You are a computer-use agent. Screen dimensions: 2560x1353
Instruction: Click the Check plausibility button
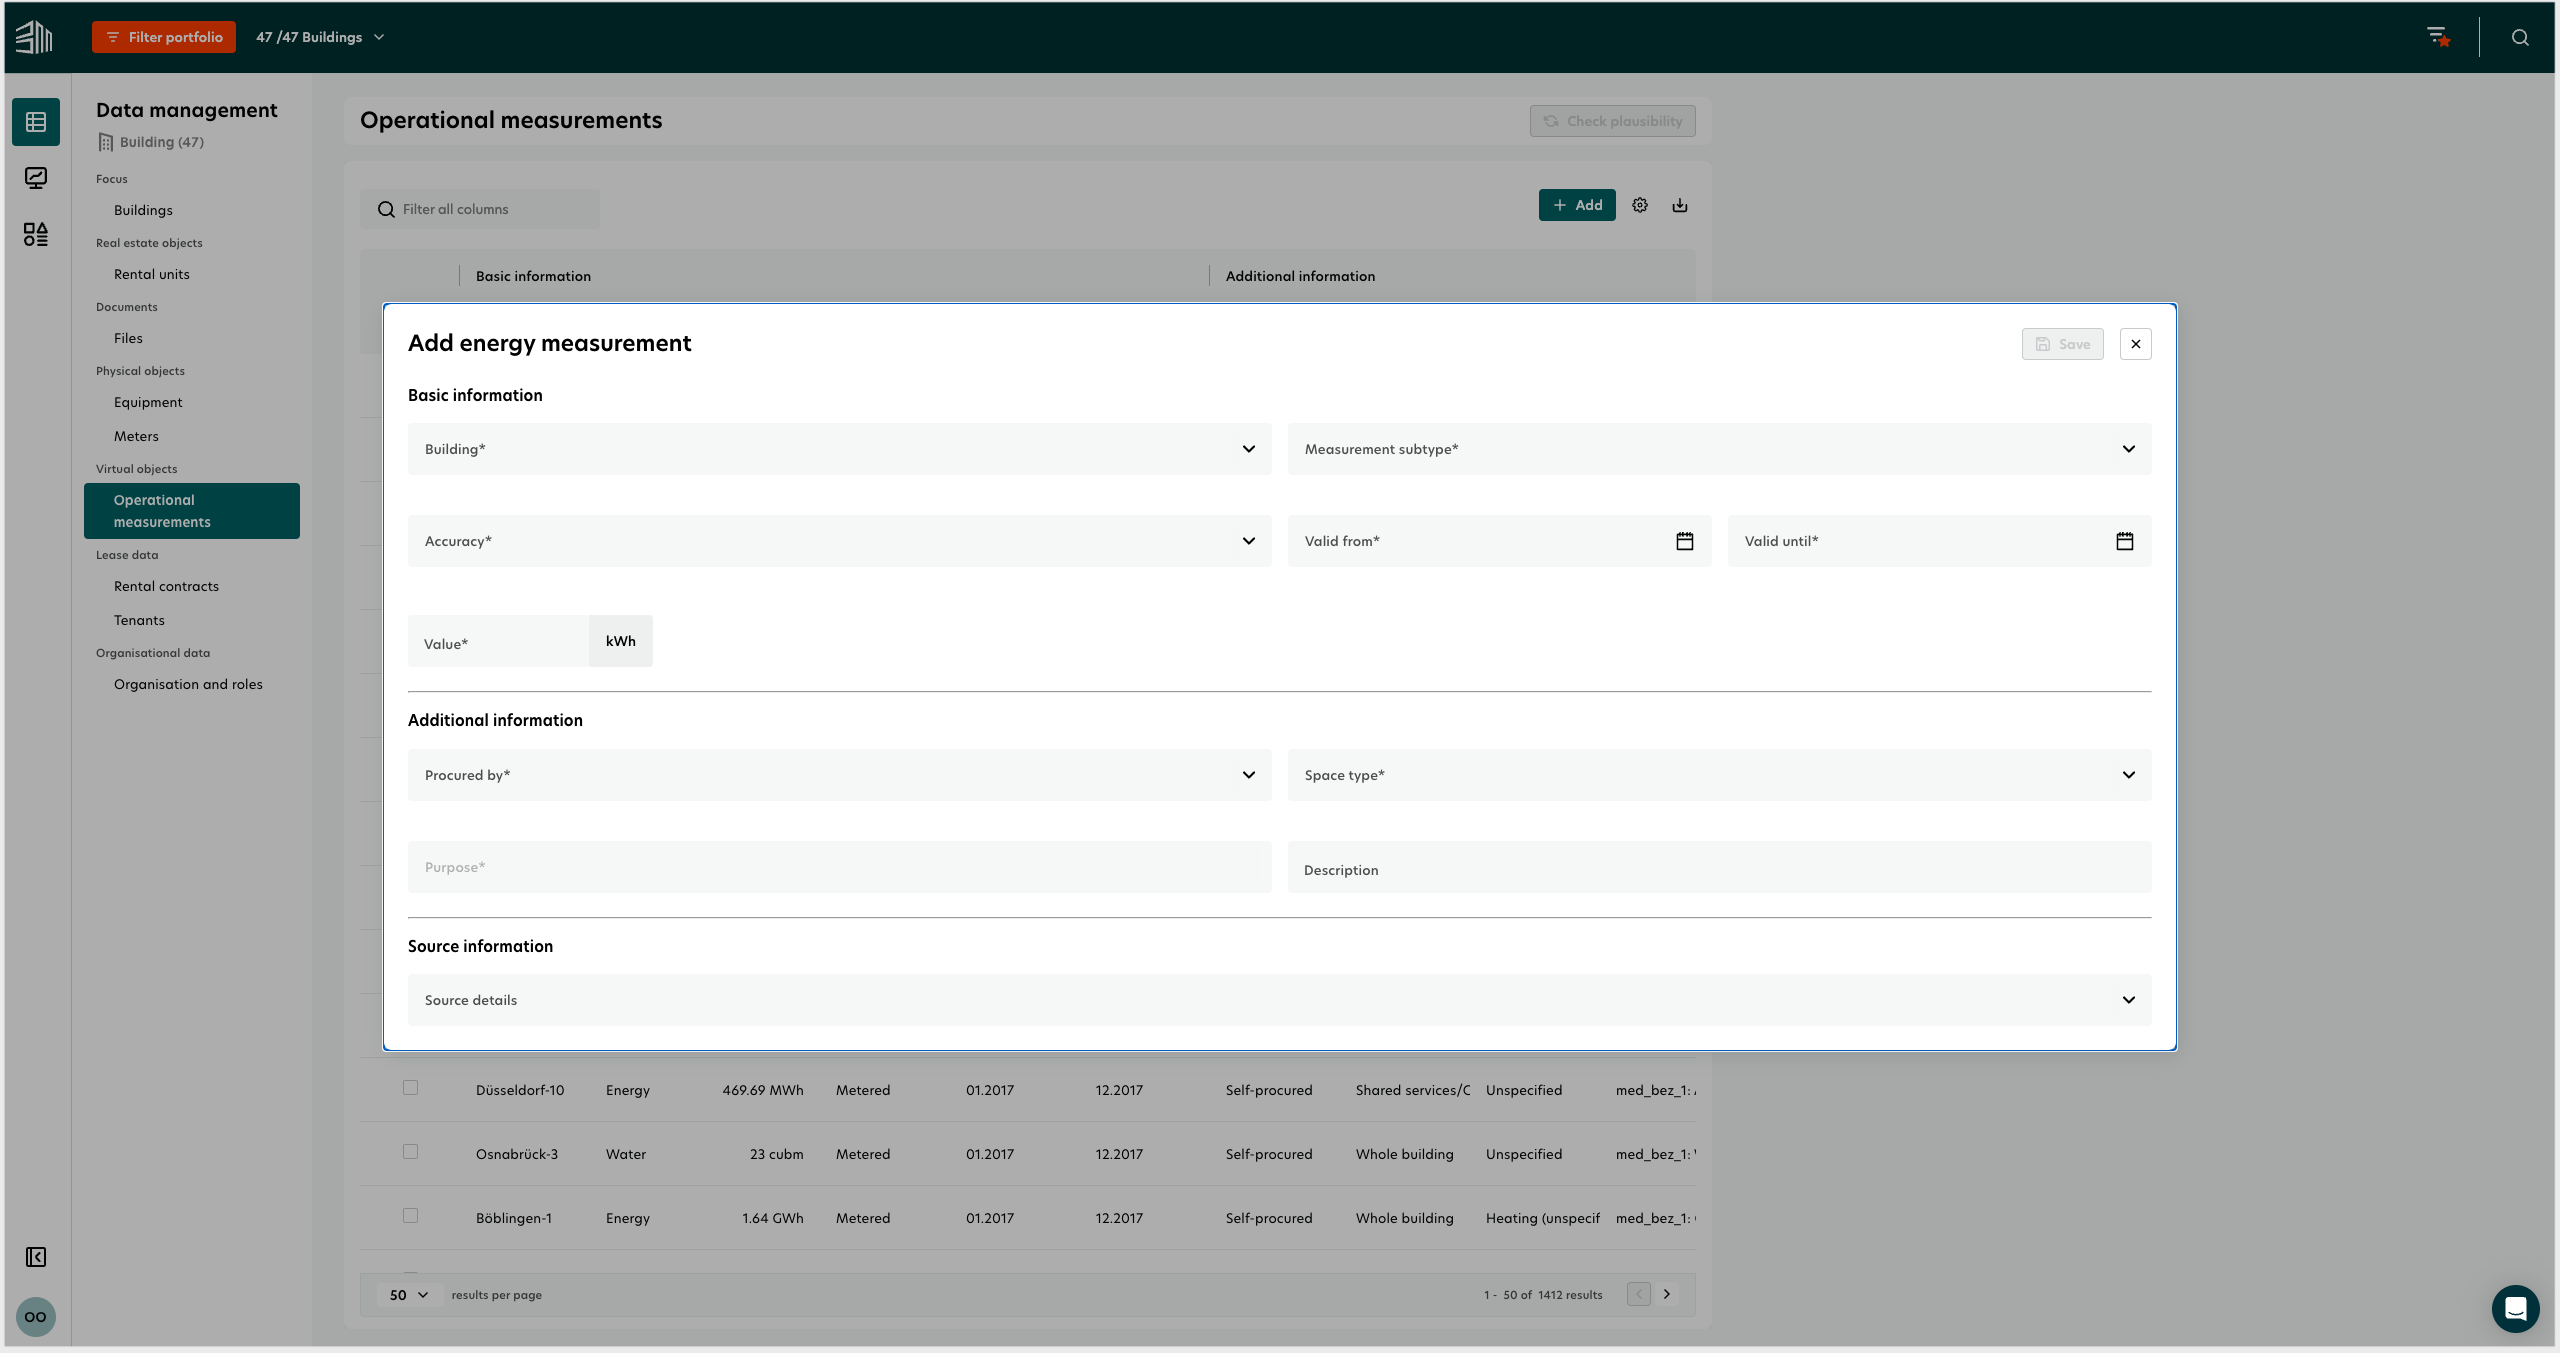(x=1613, y=121)
